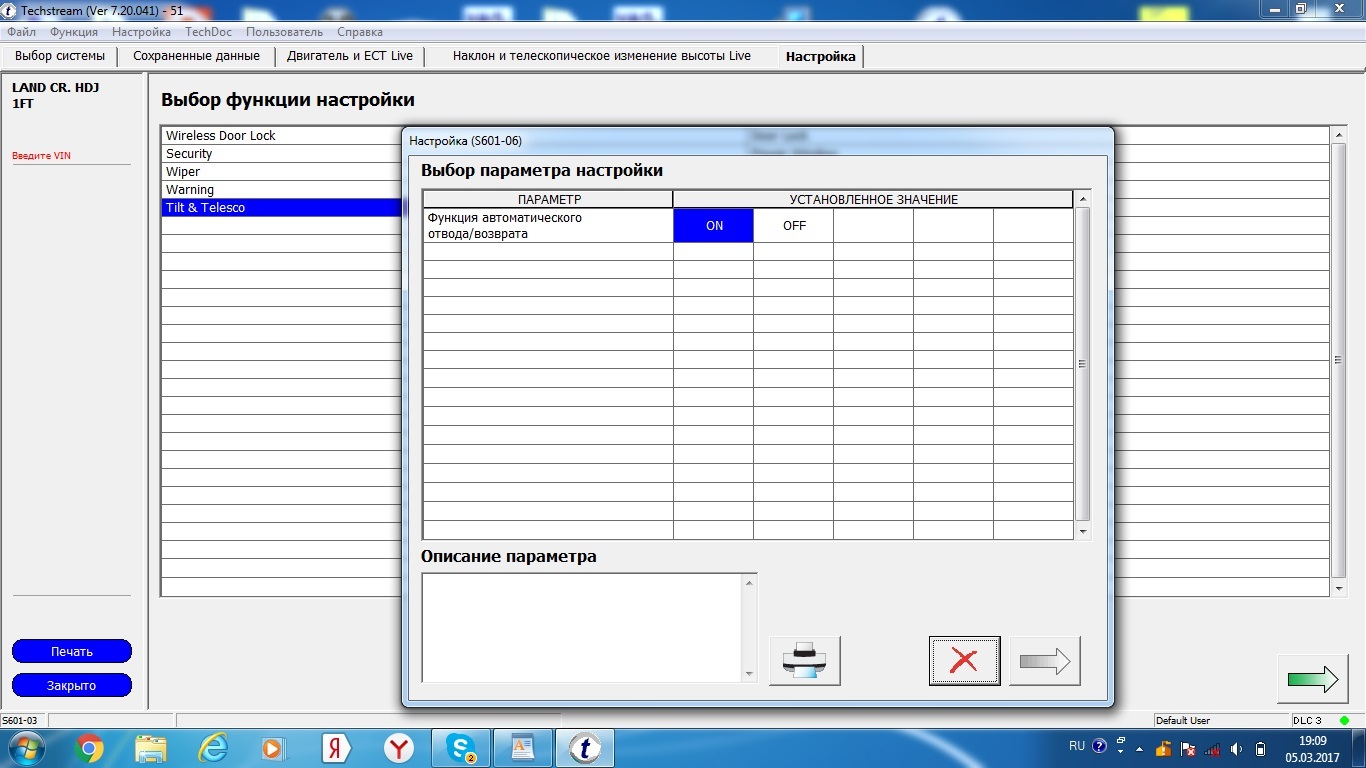
Task: Click the Печать button
Action: pos(72,652)
